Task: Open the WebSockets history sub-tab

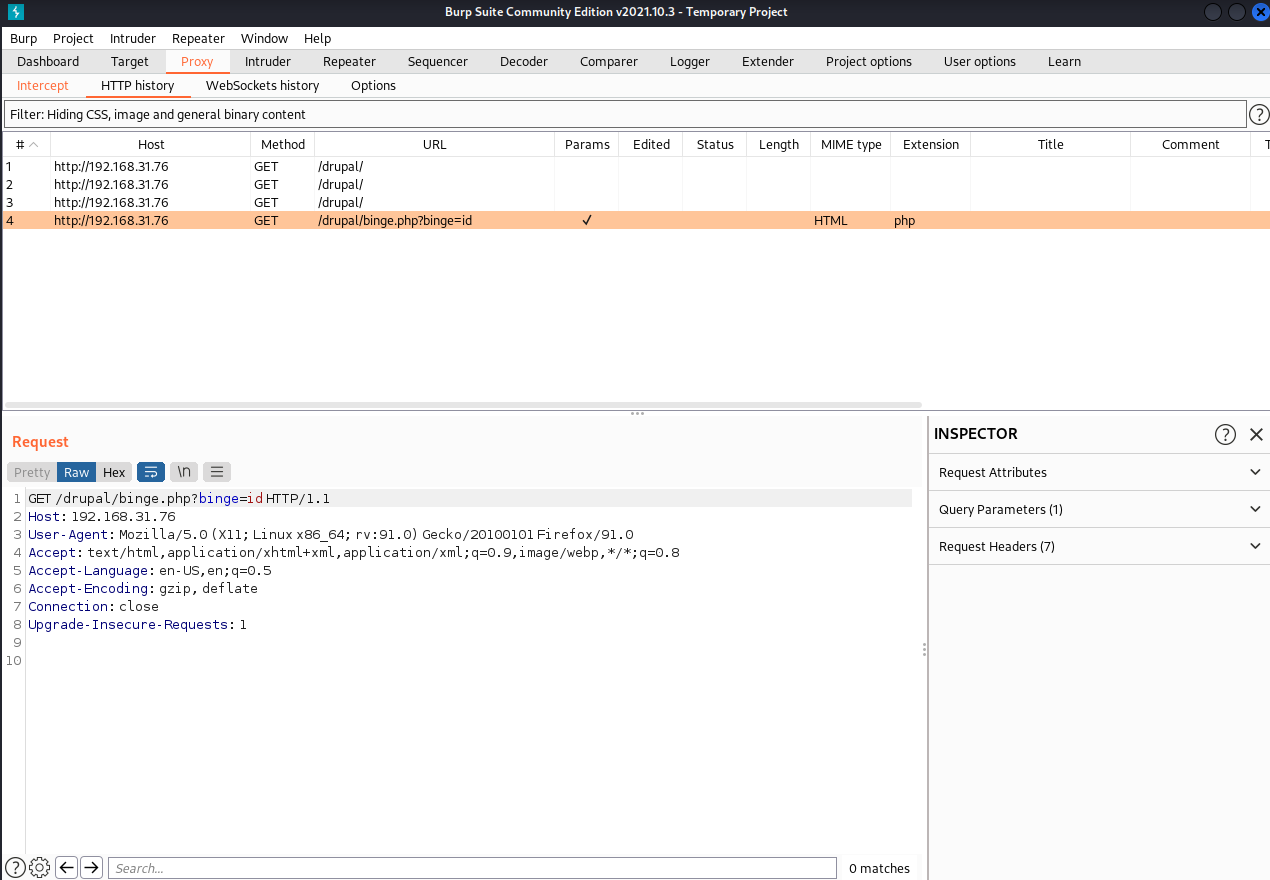Action: (x=263, y=85)
